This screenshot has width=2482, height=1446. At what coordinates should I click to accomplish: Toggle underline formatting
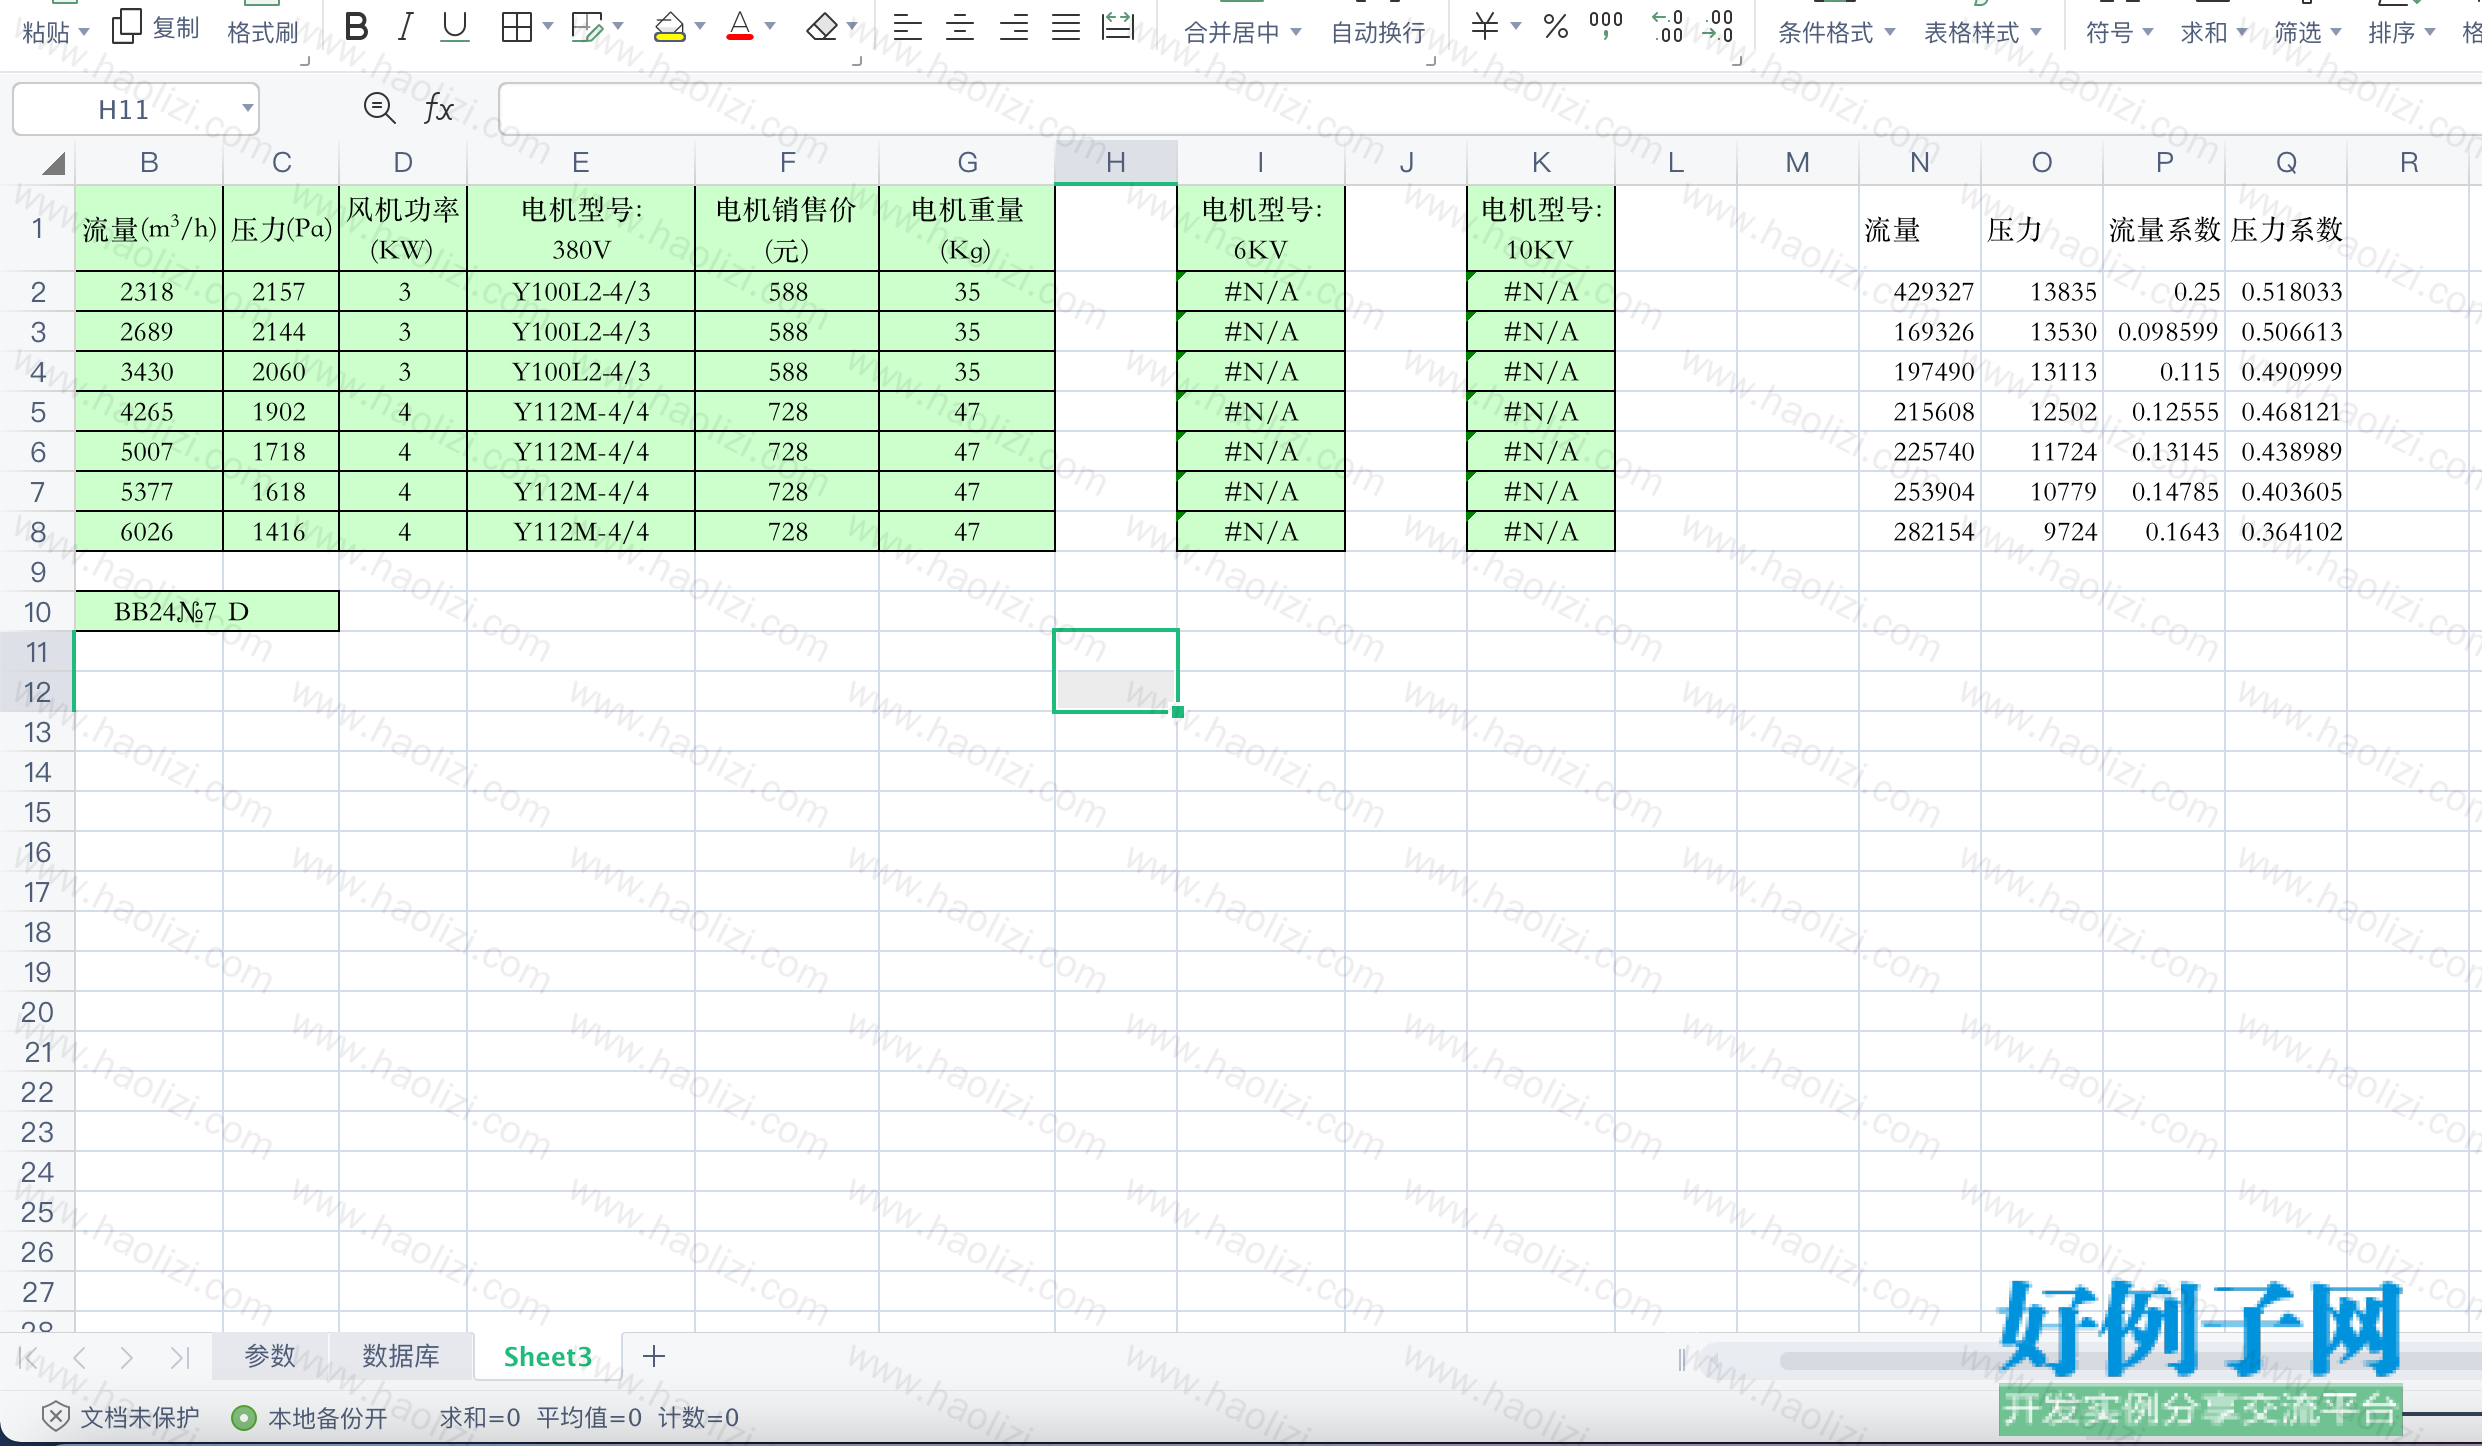(x=455, y=27)
